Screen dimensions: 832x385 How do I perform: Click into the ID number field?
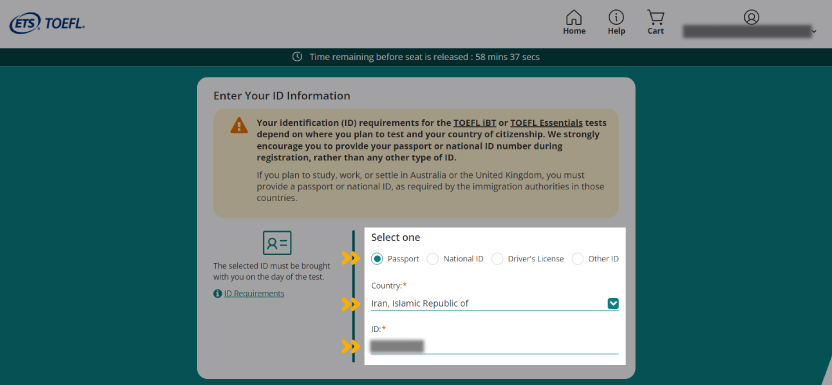pos(495,347)
